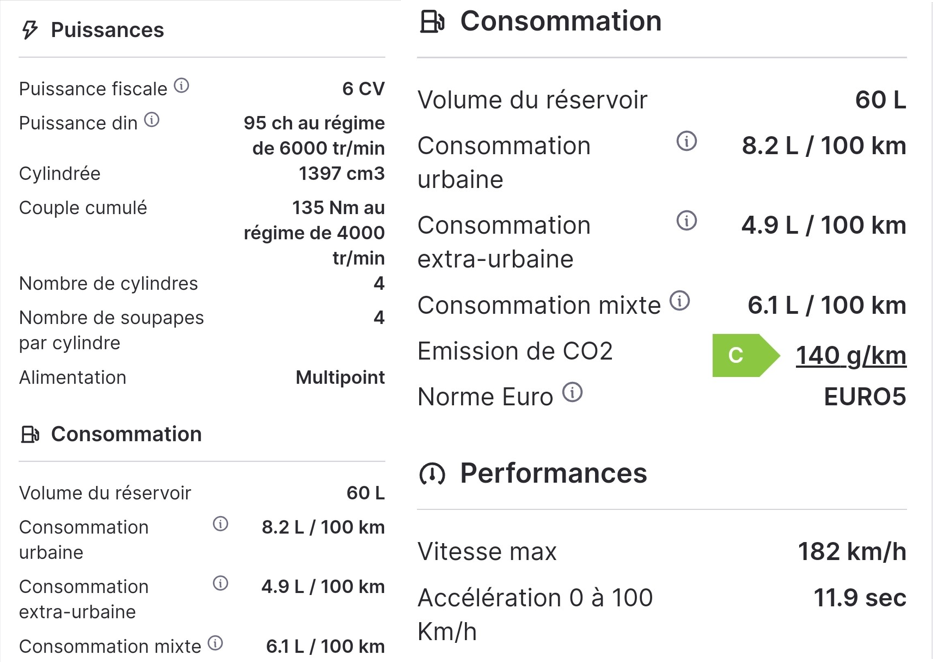Click the lightning bolt icon beside Puissances

pyautogui.click(x=30, y=30)
